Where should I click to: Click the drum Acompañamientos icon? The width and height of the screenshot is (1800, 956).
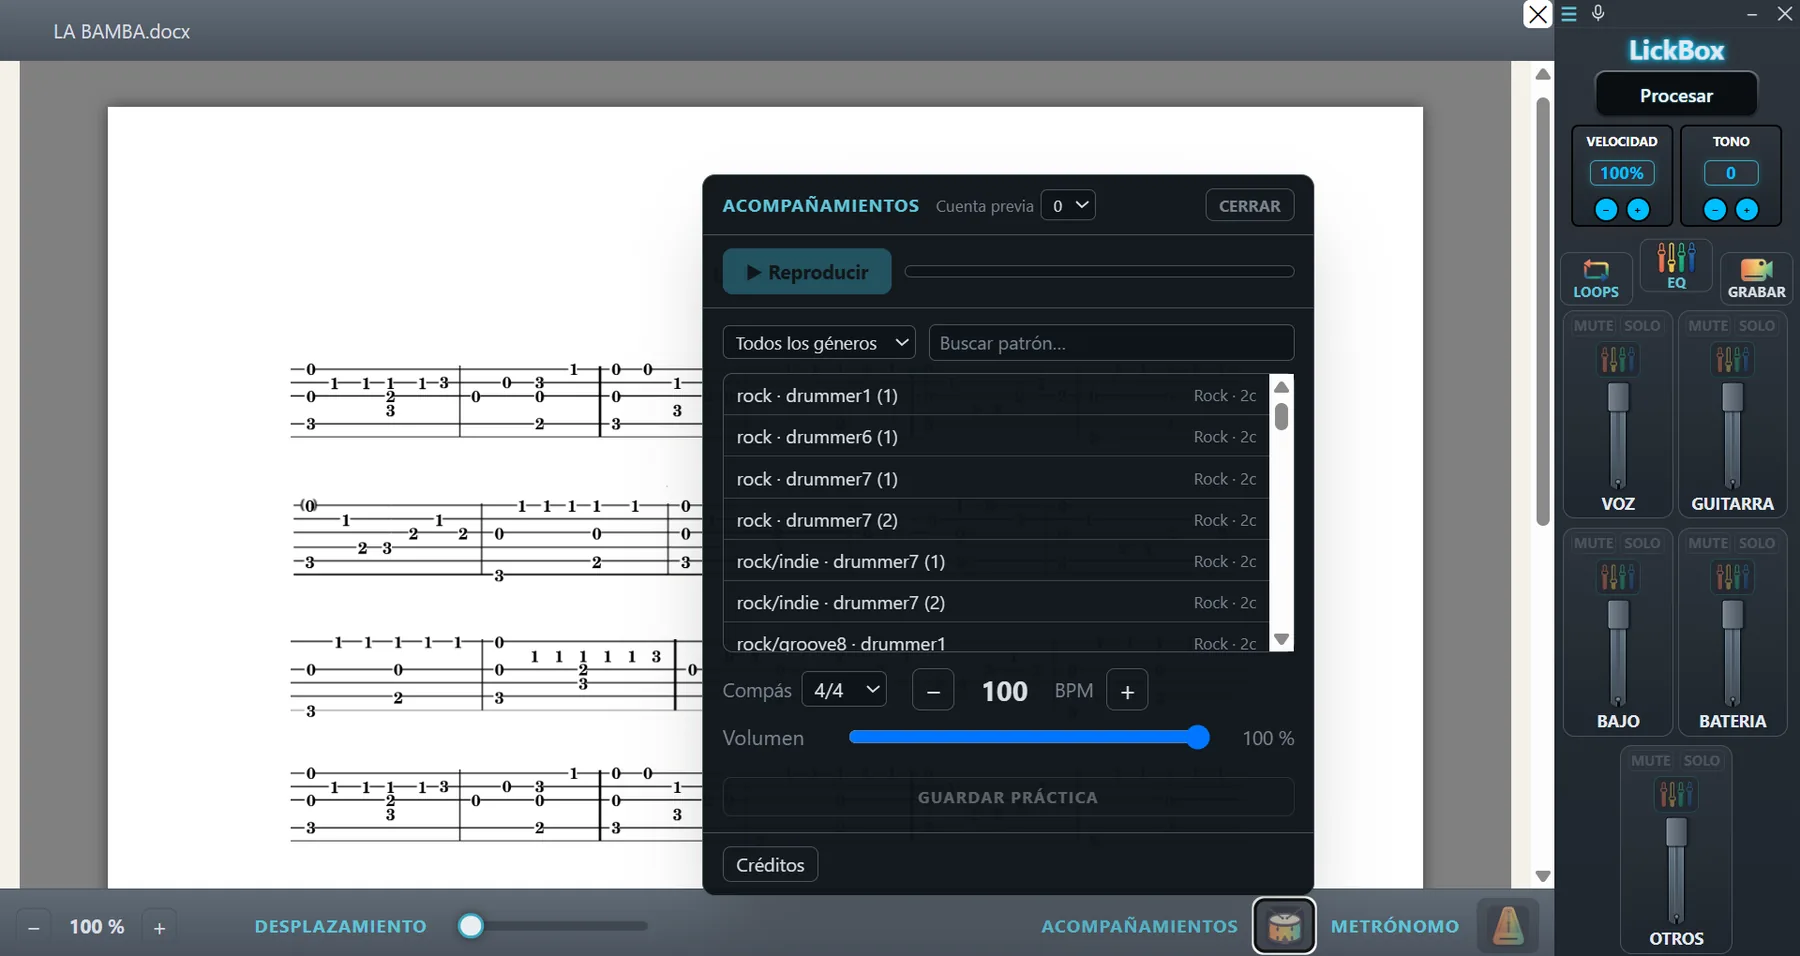click(x=1284, y=926)
